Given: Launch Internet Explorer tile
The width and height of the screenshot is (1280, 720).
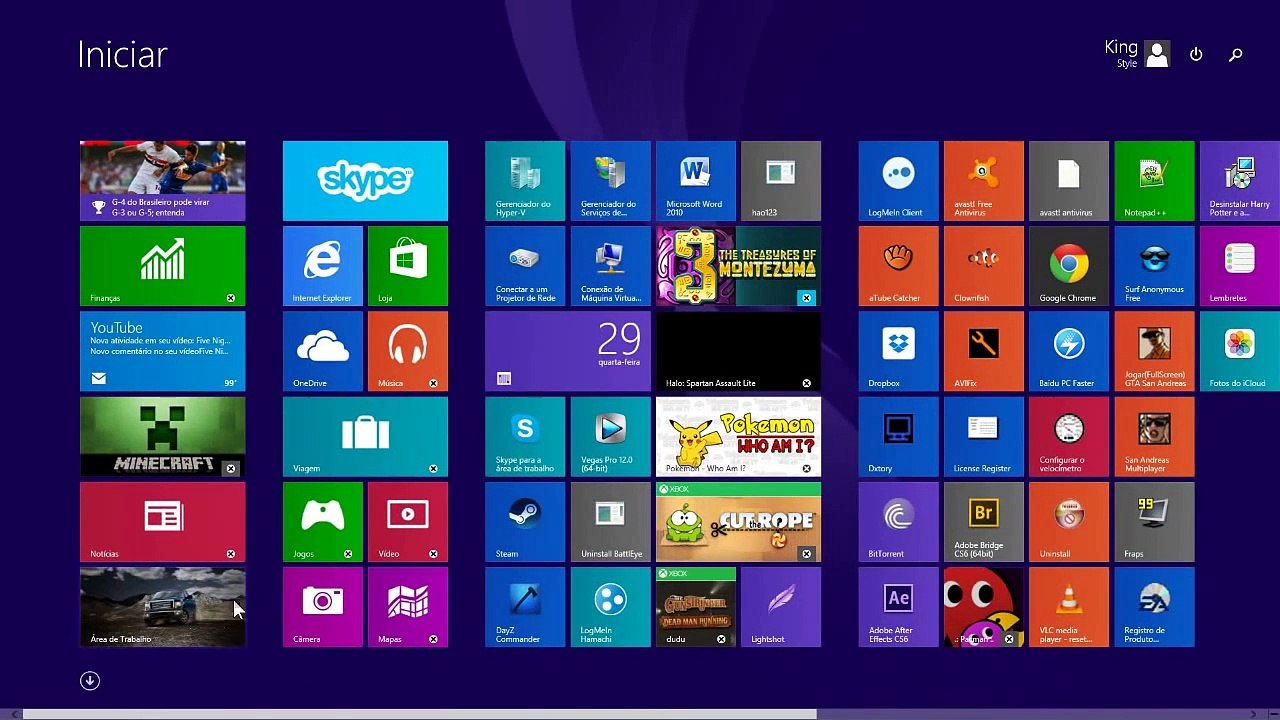Looking at the screenshot, I should [x=323, y=266].
